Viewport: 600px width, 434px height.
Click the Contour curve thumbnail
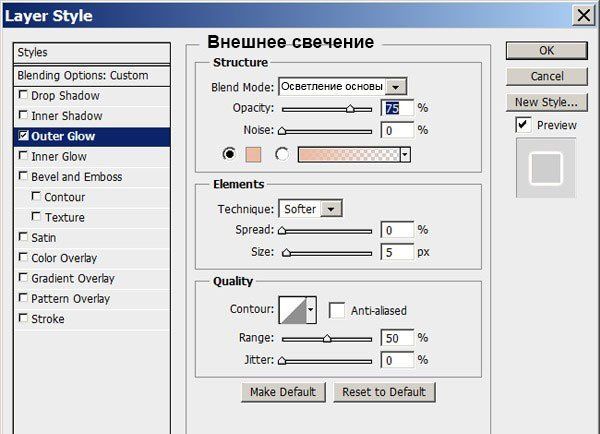tap(293, 310)
